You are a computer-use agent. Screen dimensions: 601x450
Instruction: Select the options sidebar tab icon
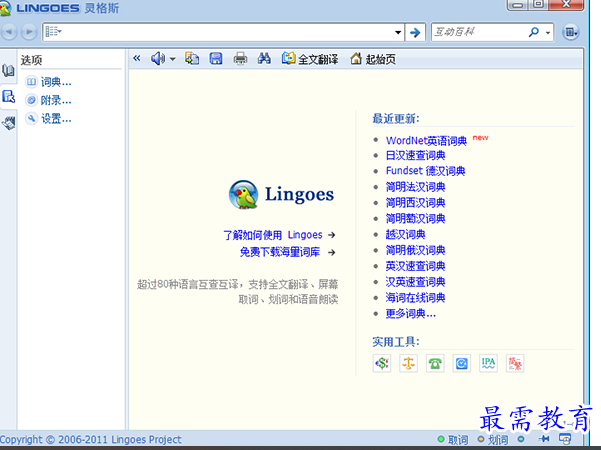8,97
